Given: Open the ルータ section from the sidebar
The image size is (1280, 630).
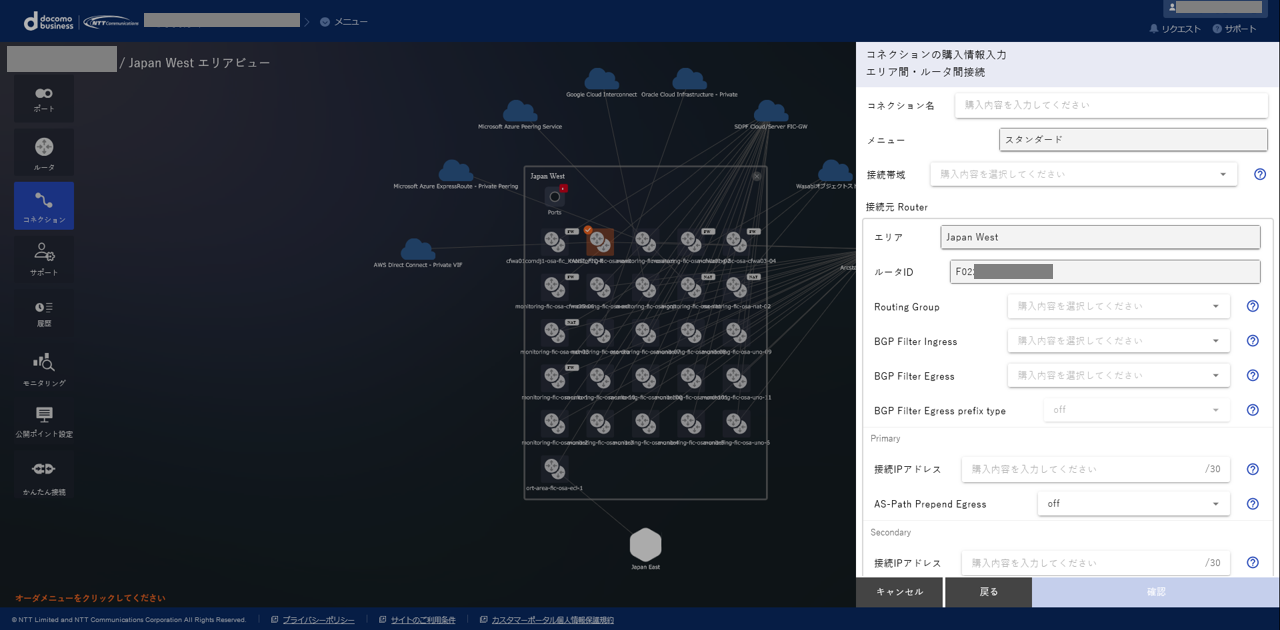Looking at the screenshot, I should point(43,152).
